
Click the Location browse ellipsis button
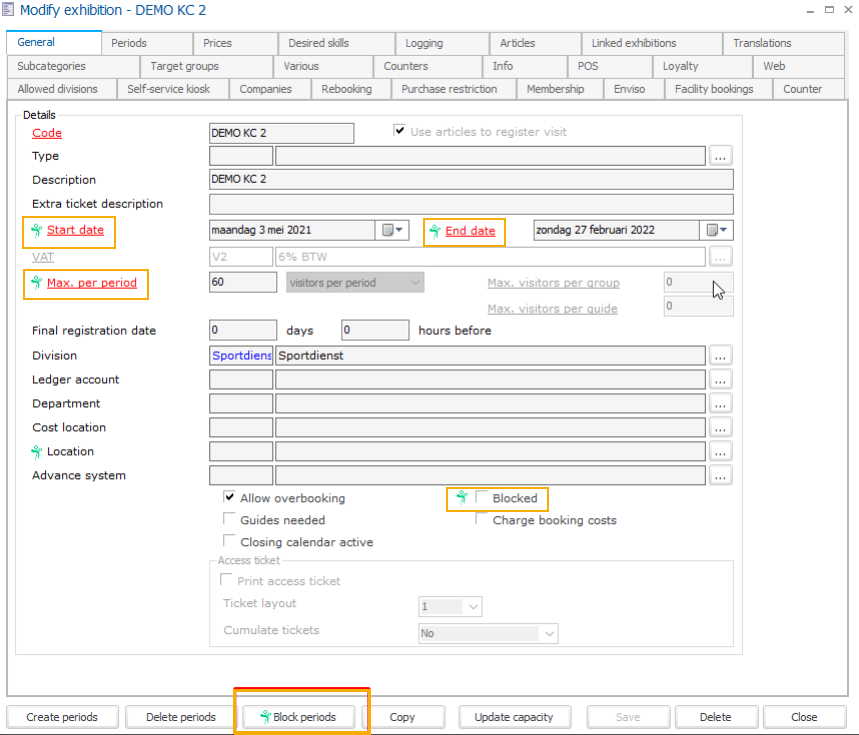tap(721, 452)
